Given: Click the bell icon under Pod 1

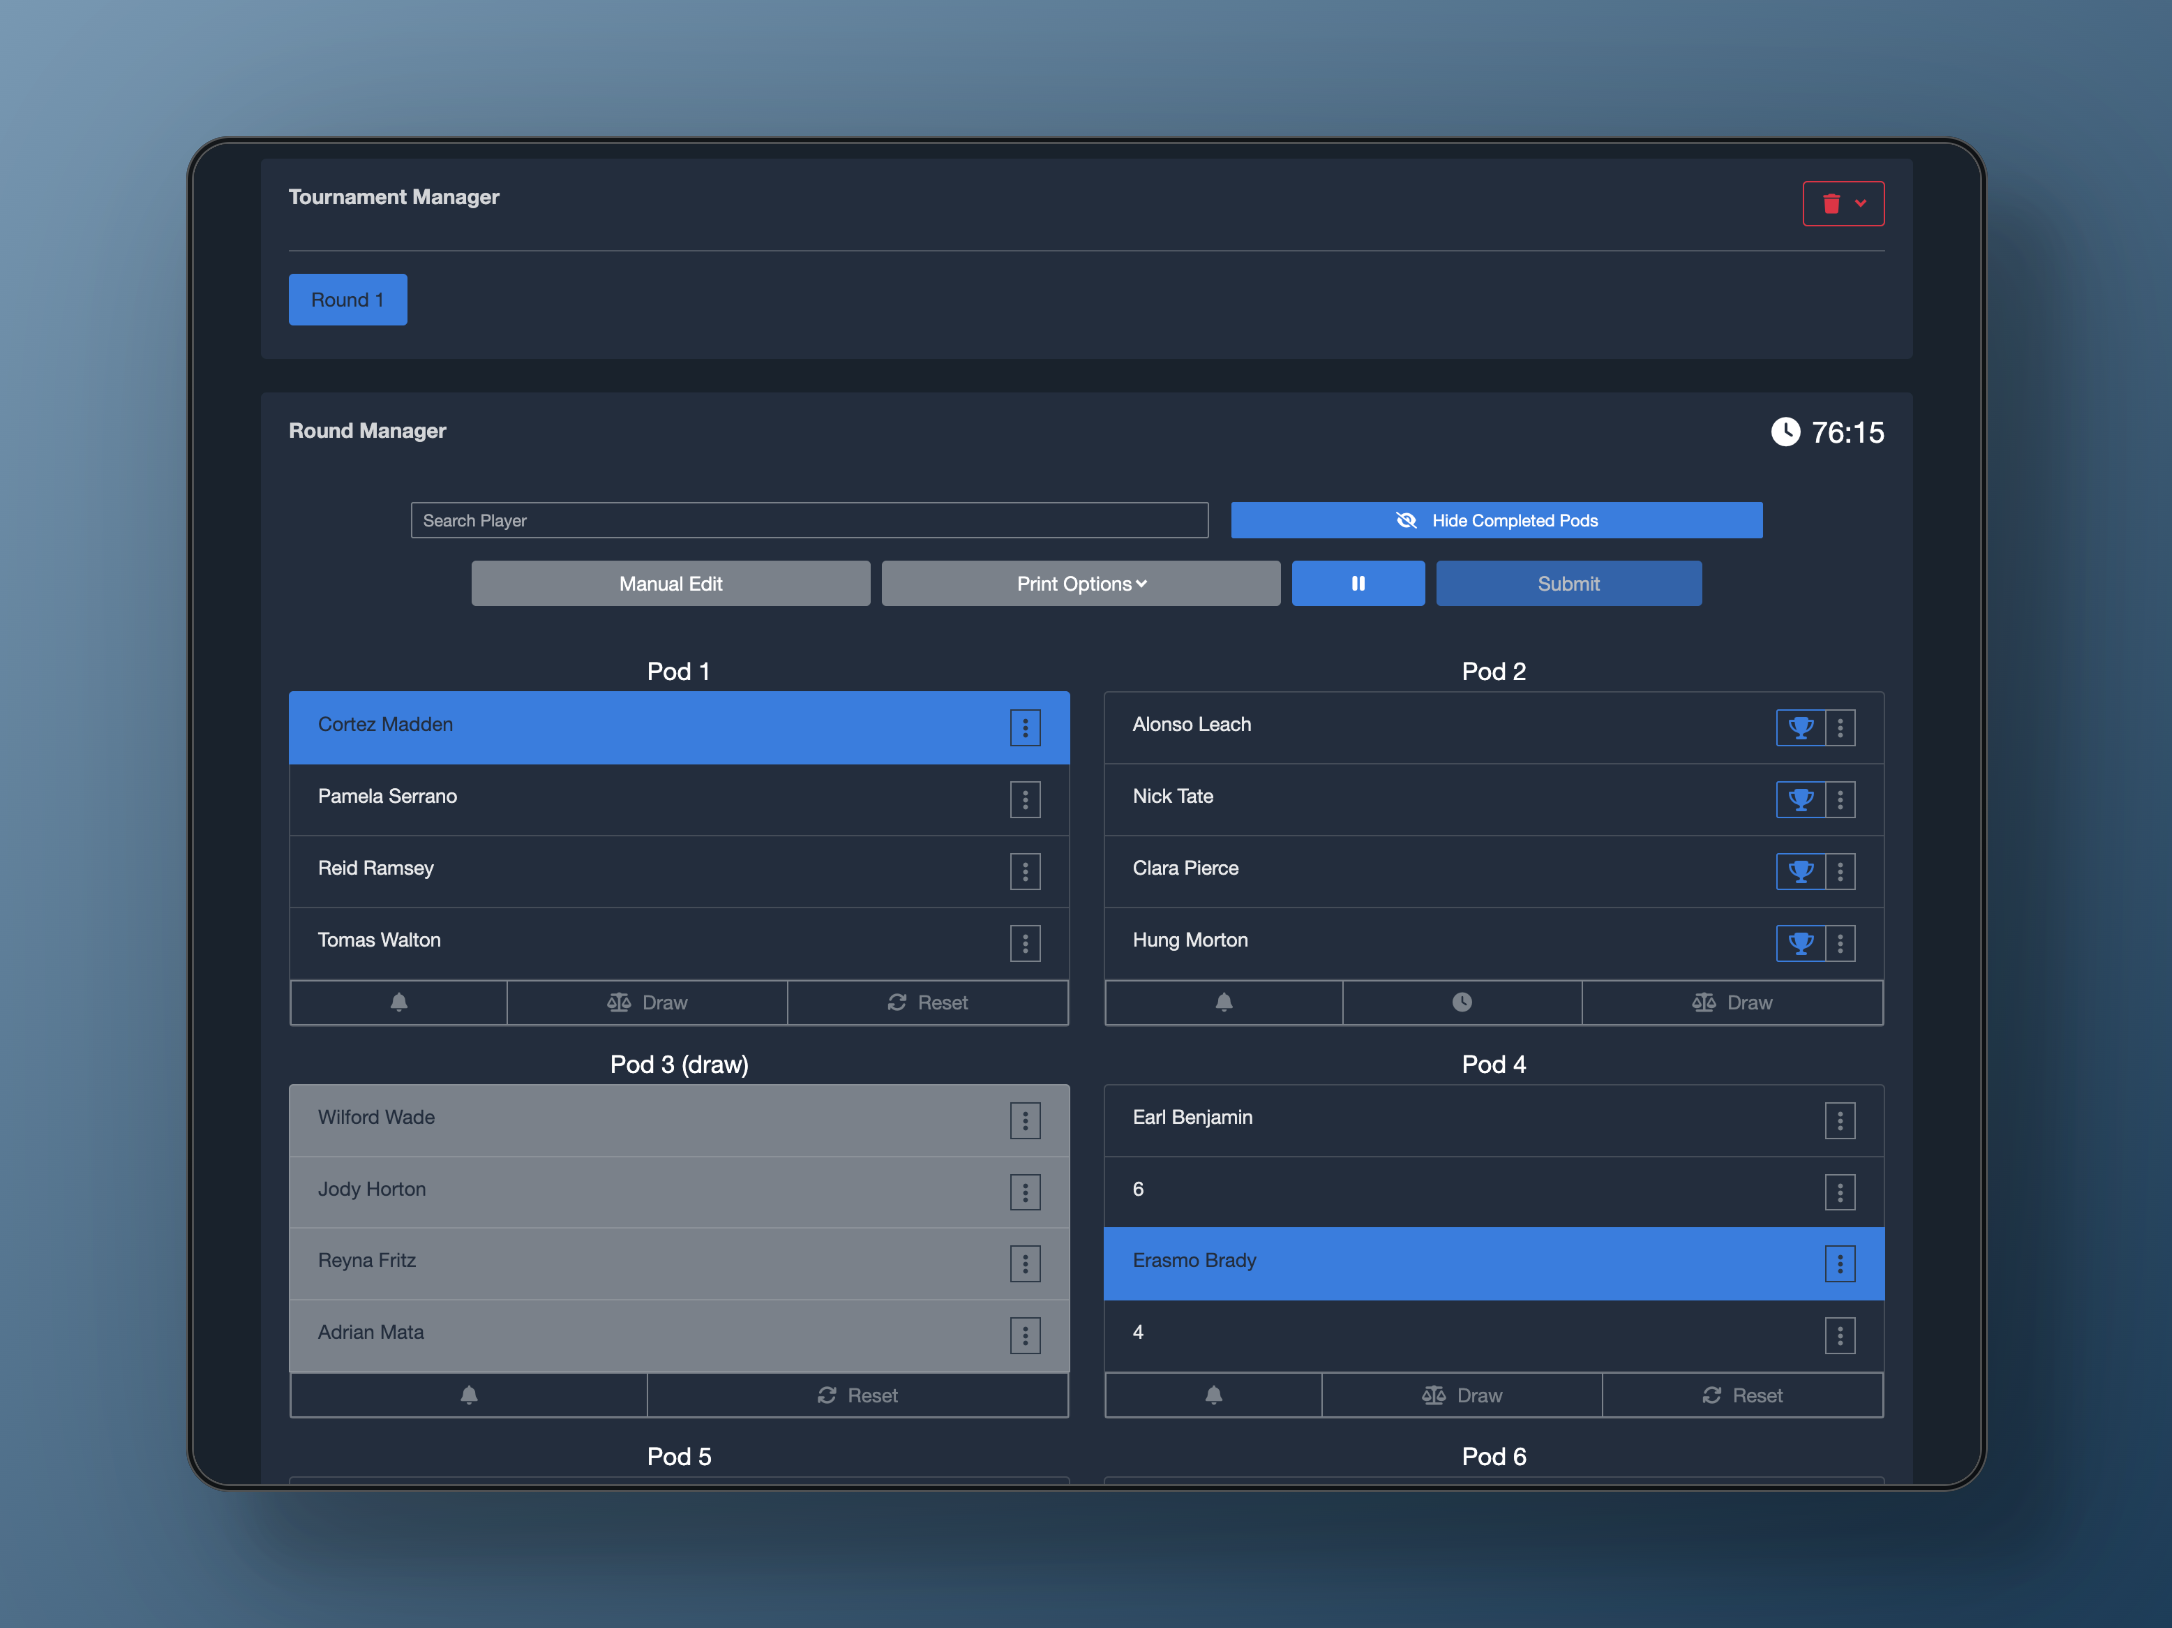Looking at the screenshot, I should point(398,1002).
